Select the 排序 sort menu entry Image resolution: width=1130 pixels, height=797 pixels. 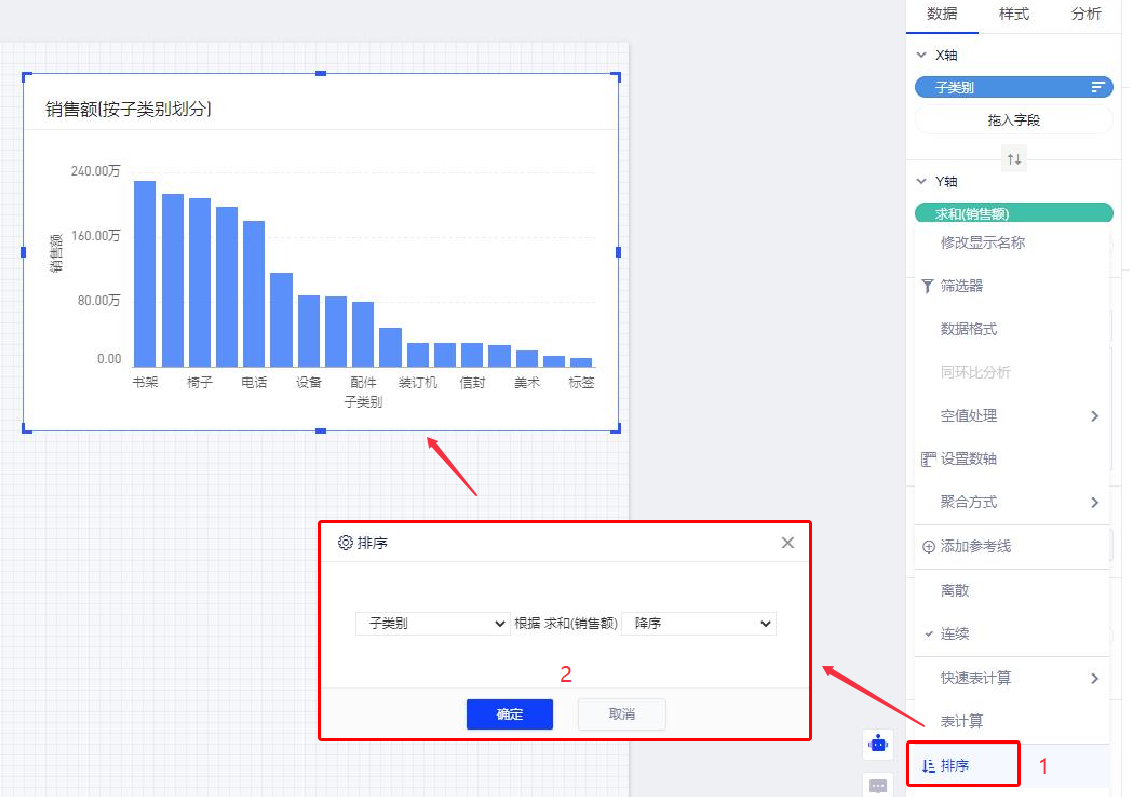pos(955,766)
